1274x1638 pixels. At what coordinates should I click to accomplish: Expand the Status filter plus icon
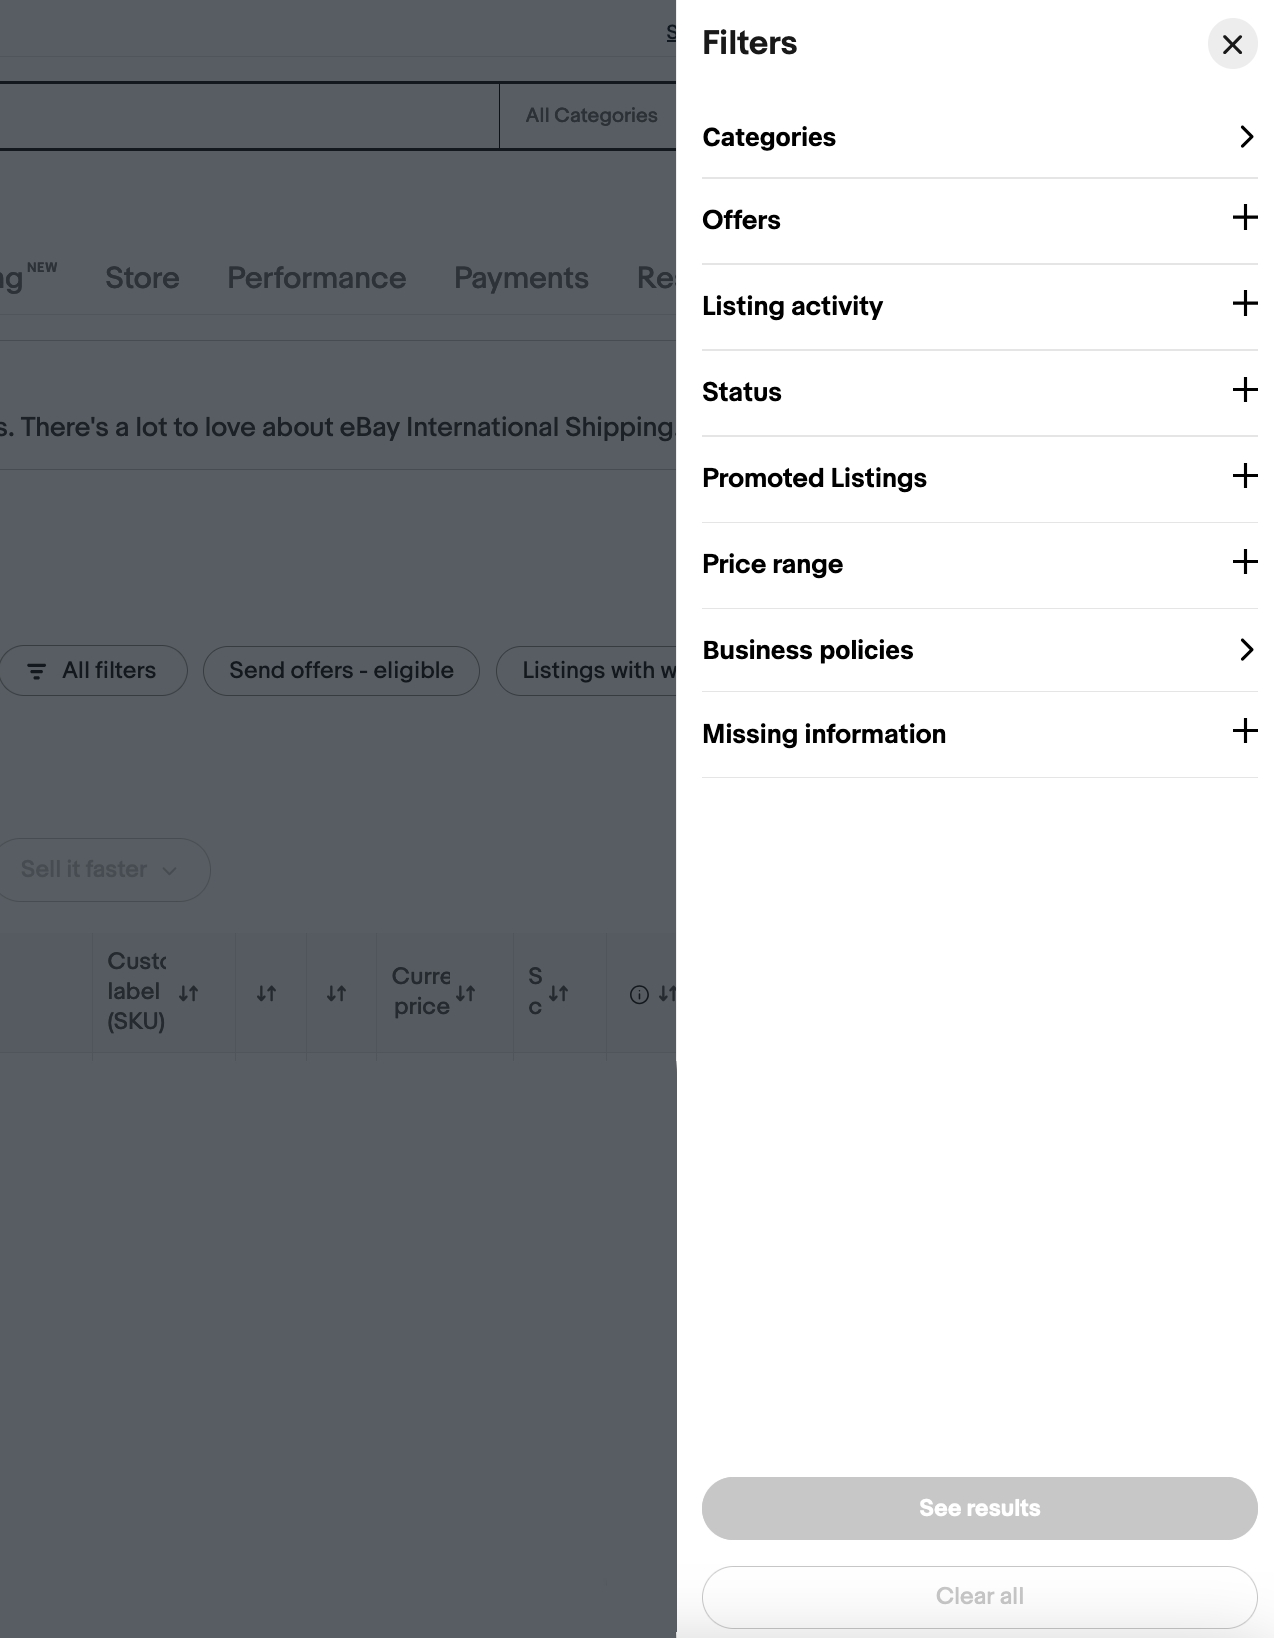tap(1244, 390)
